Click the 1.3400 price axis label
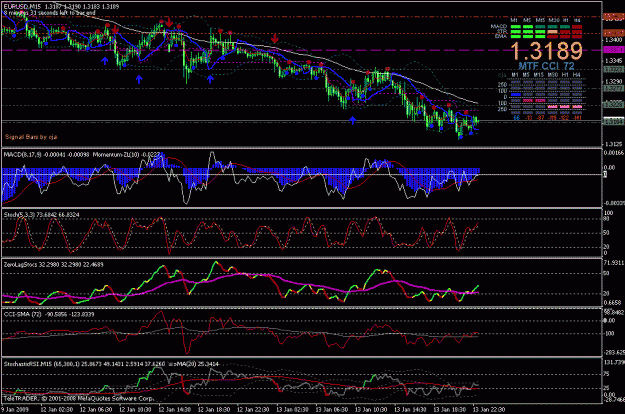This screenshot has height=414, width=625. (613, 40)
